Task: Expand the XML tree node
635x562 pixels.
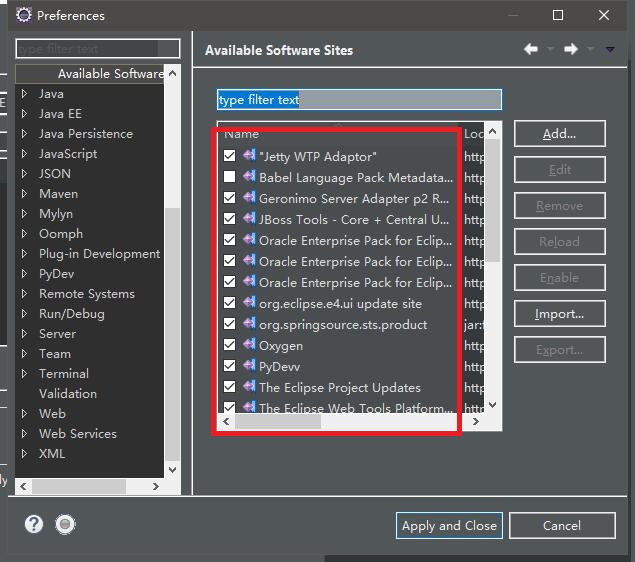Action: 24,453
